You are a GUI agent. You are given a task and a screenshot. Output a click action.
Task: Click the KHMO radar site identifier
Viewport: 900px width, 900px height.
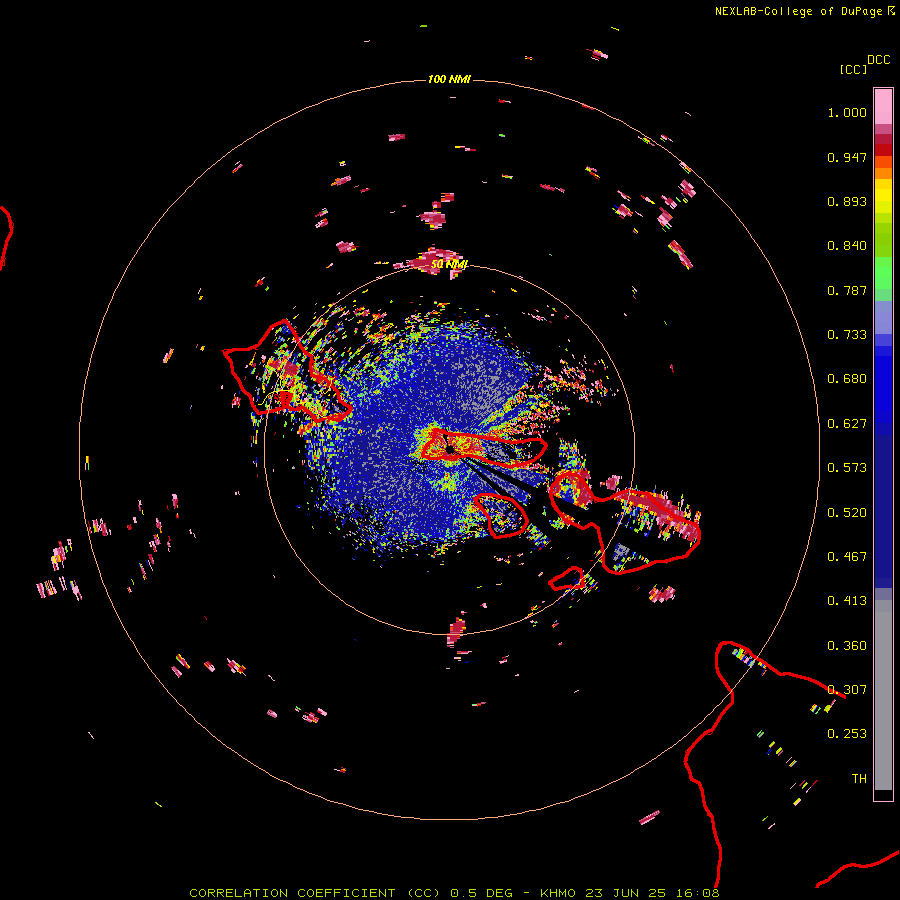(x=557, y=893)
